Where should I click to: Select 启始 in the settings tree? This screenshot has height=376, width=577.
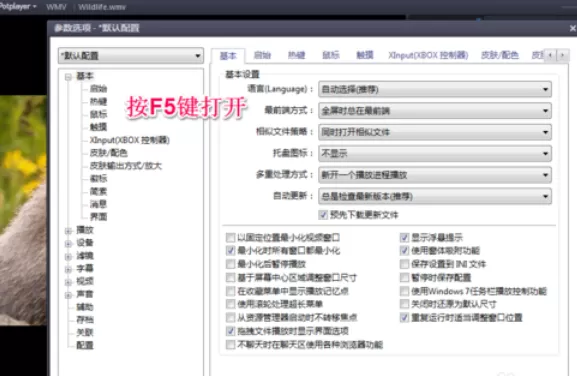98,89
